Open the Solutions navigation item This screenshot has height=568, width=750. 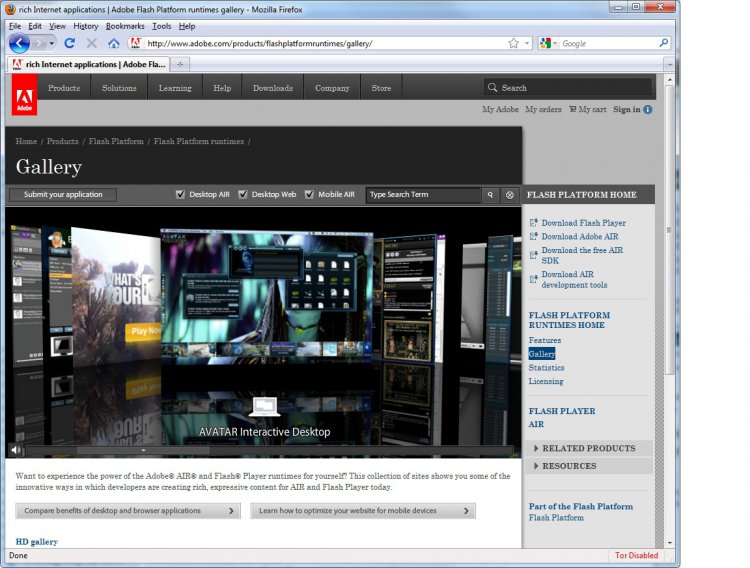click(119, 88)
